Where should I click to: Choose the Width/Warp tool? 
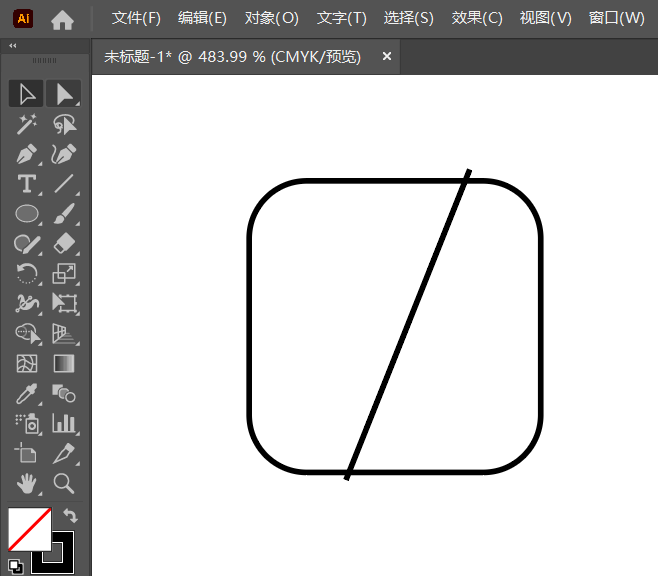tap(26, 303)
